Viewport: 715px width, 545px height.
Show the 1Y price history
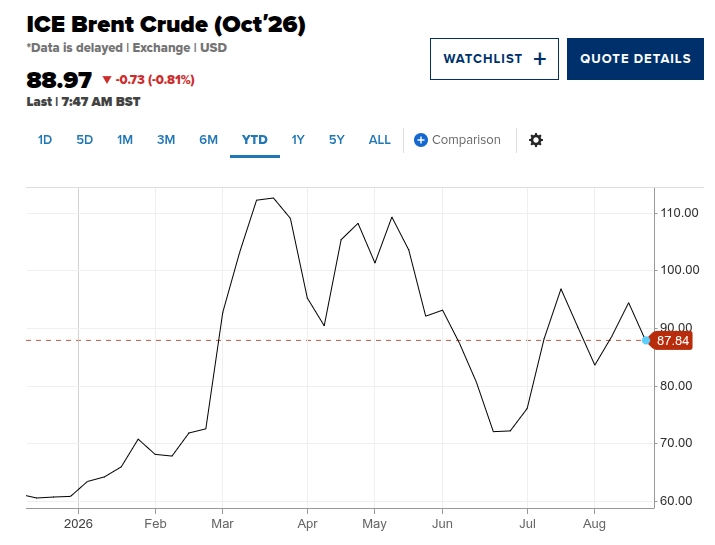pos(298,140)
